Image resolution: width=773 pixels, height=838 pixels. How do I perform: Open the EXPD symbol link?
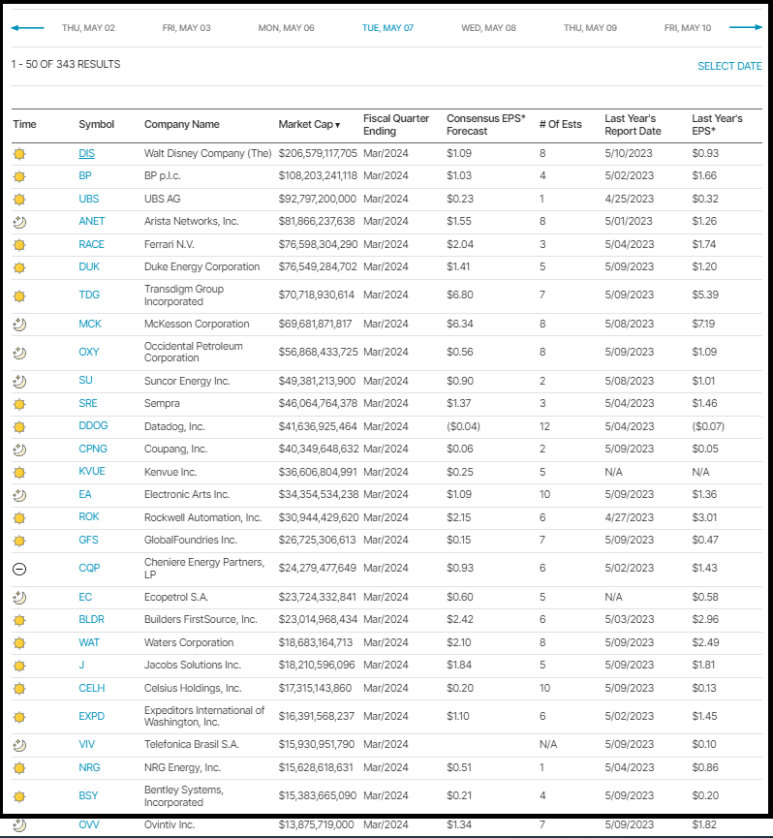91,716
